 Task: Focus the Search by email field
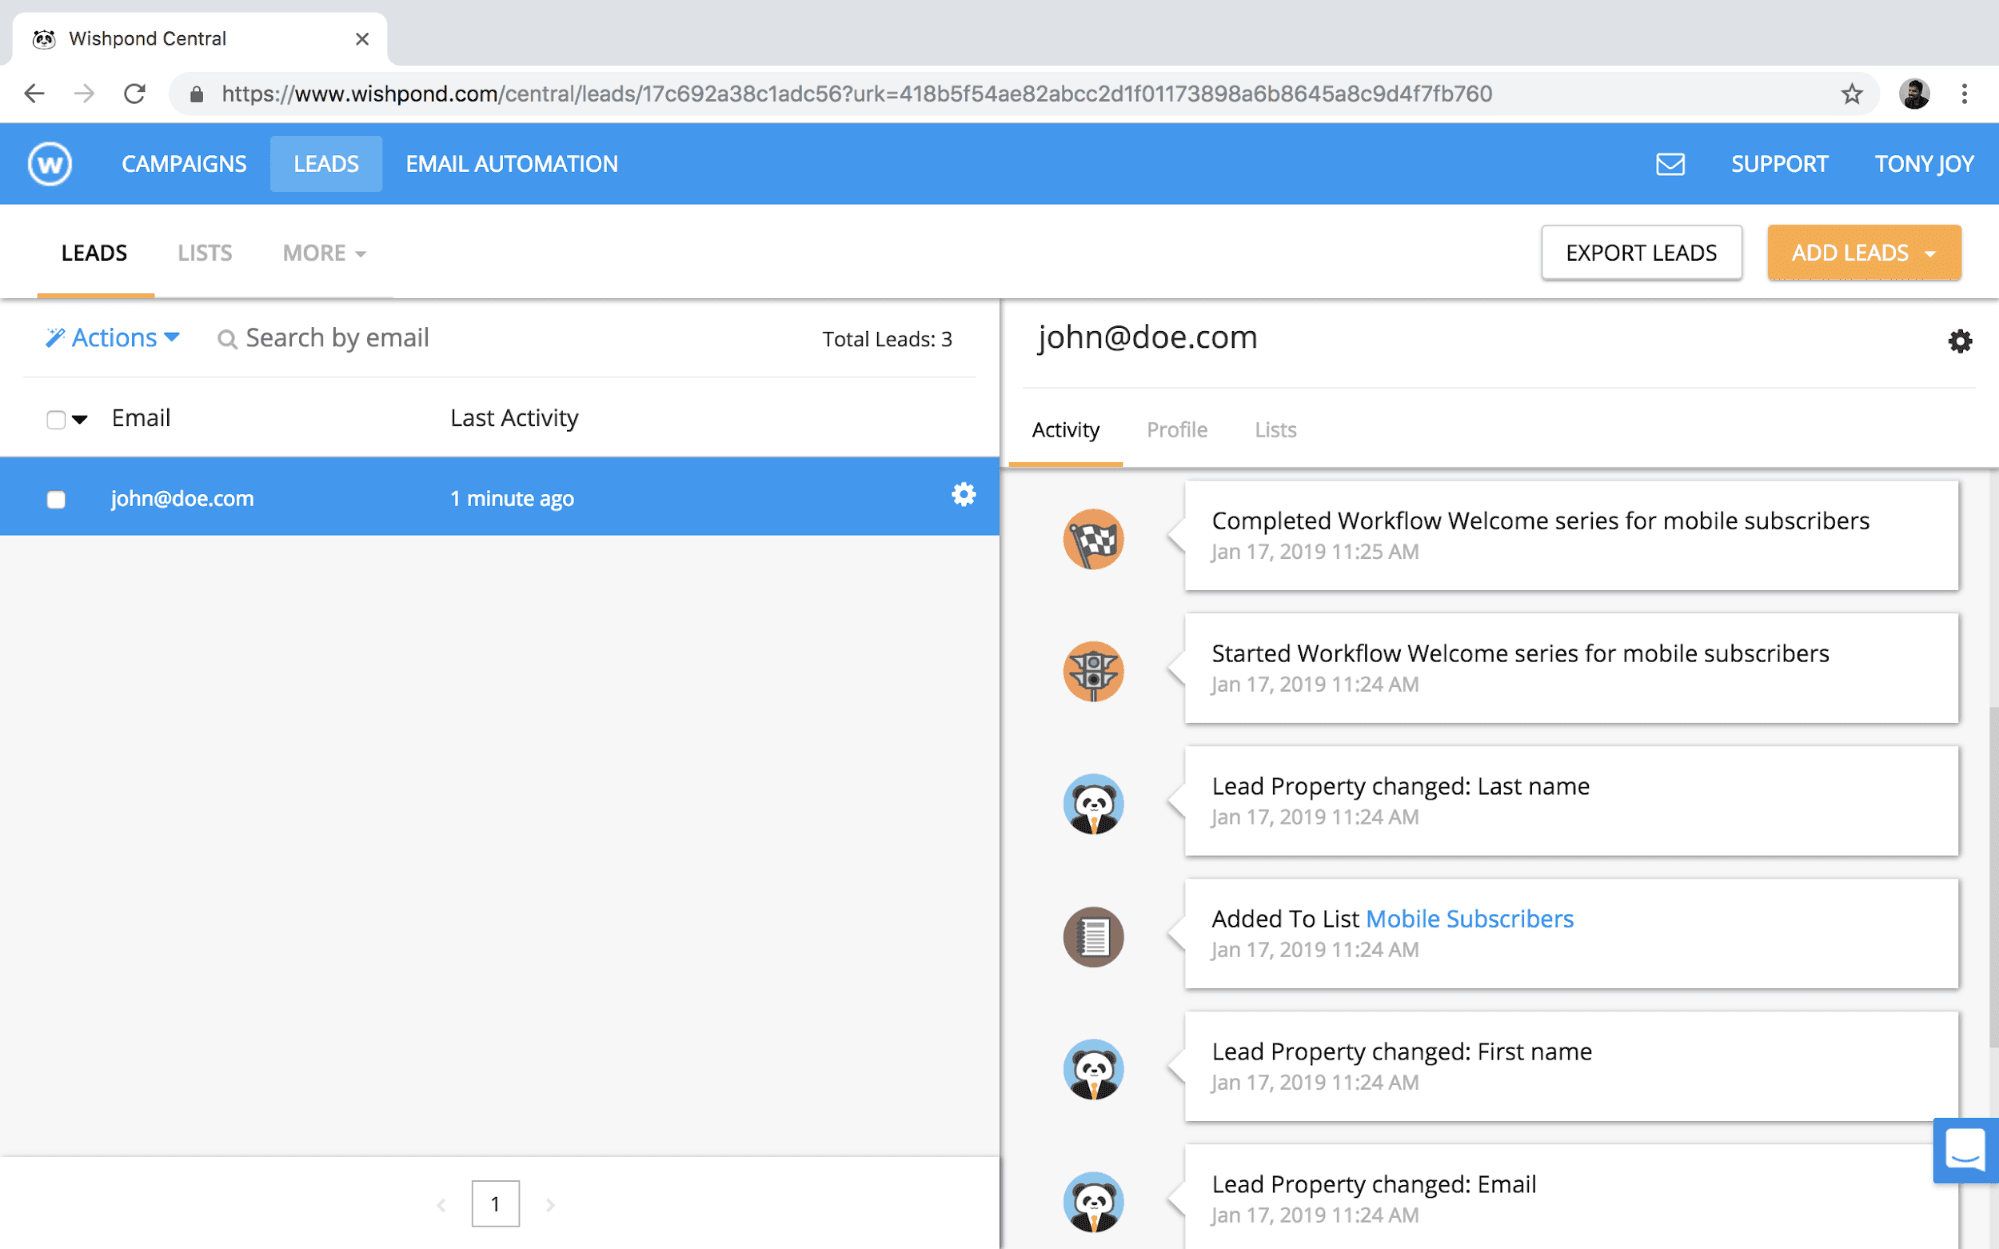[x=336, y=338]
